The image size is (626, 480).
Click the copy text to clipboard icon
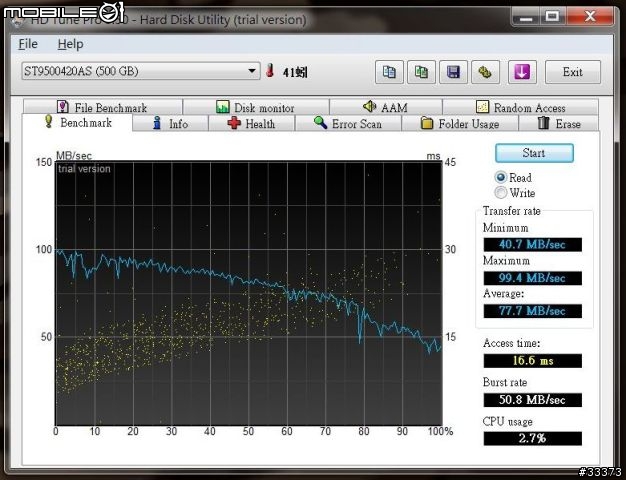(390, 72)
